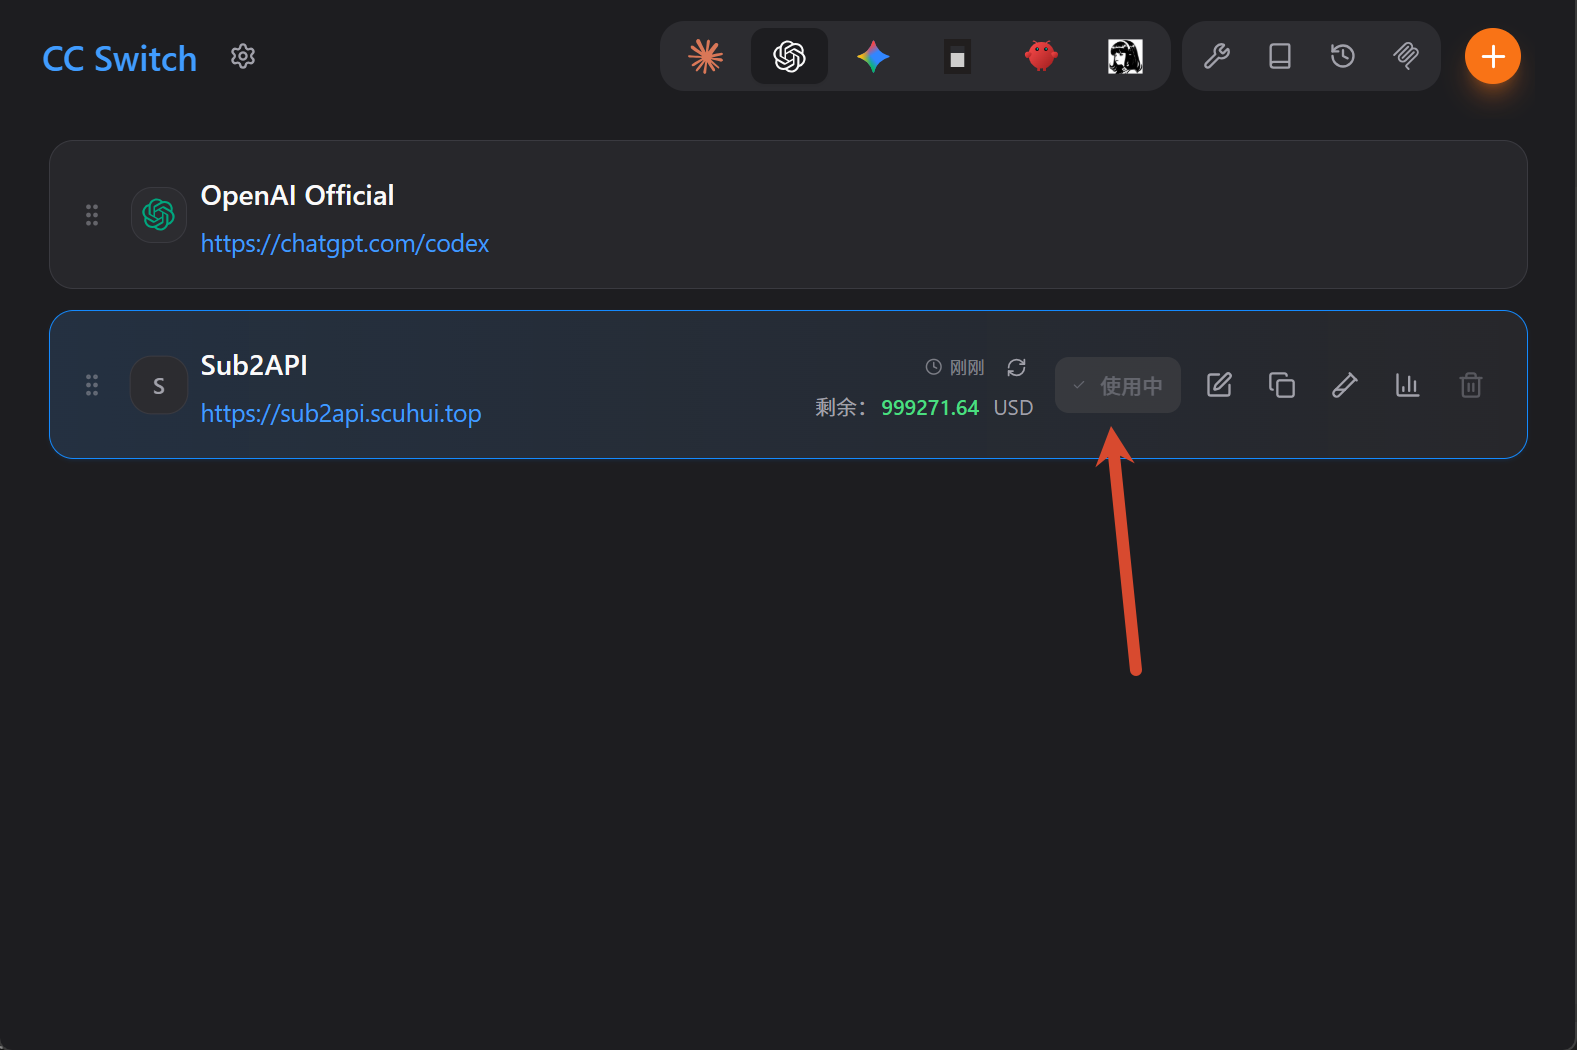Click the CC Switch app title
1577x1050 pixels.
(120, 59)
